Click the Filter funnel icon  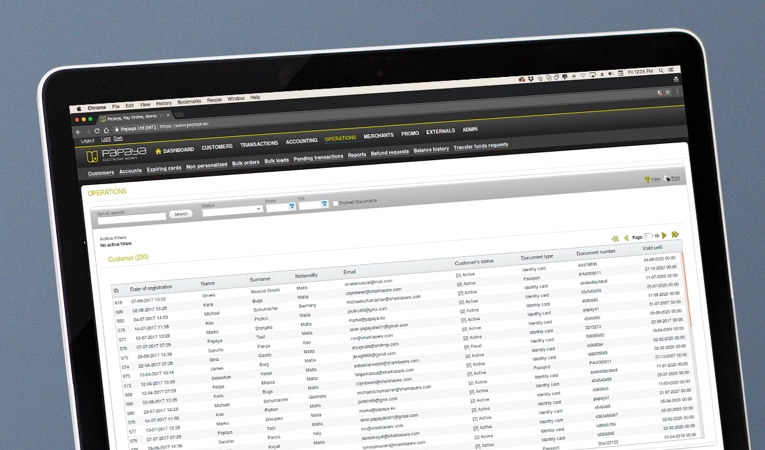pyautogui.click(x=646, y=180)
